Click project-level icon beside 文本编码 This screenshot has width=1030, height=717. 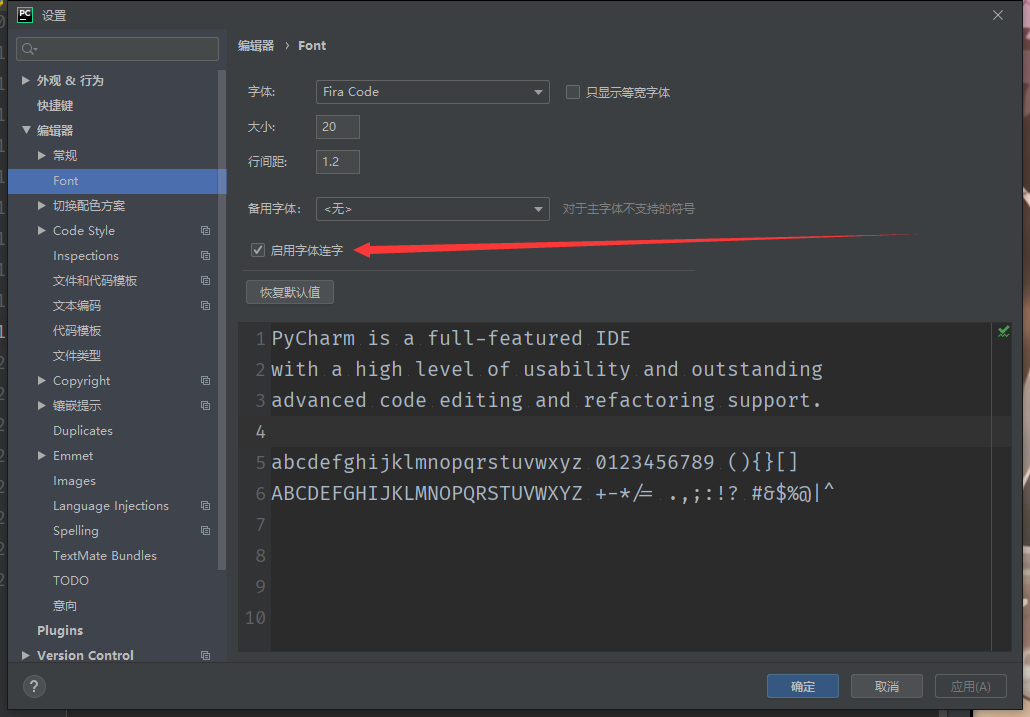[x=206, y=305]
